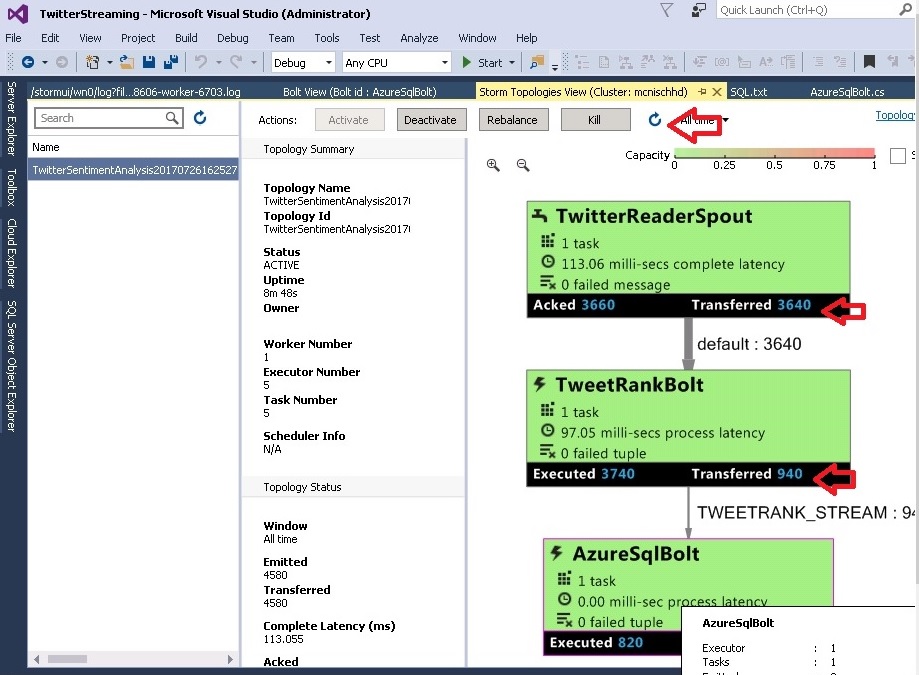
Task: Click the Deactivate action button
Action: point(431,120)
